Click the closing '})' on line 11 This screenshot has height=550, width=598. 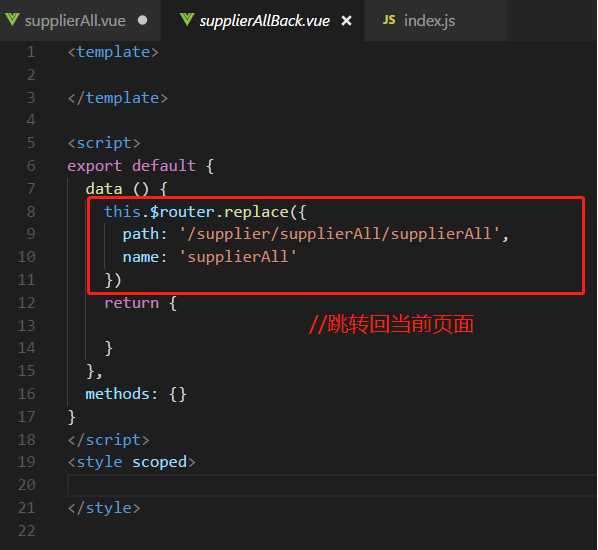click(x=113, y=280)
